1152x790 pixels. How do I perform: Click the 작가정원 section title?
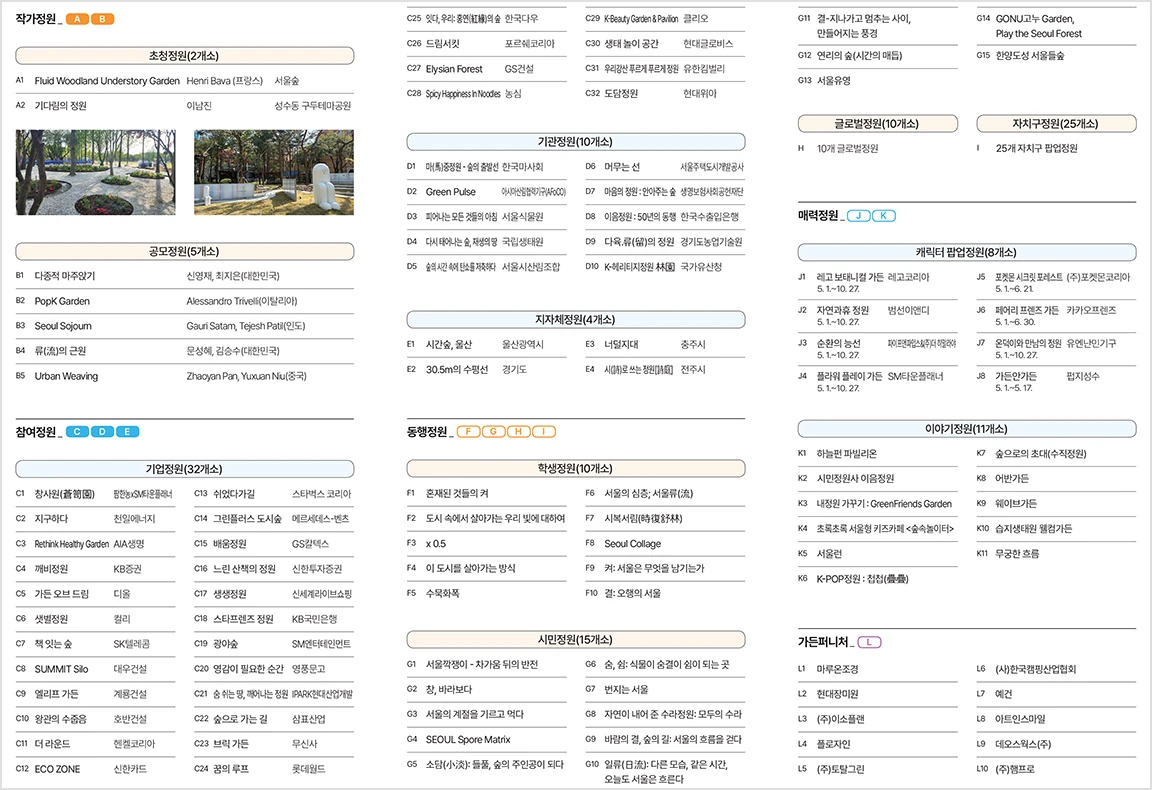tap(36, 19)
